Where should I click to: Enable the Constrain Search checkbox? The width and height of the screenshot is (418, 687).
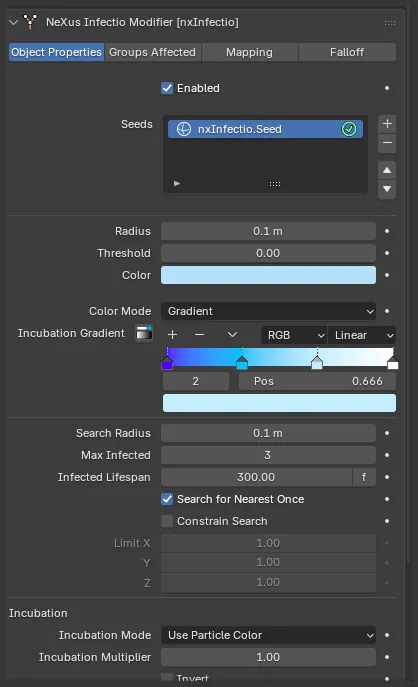click(167, 521)
